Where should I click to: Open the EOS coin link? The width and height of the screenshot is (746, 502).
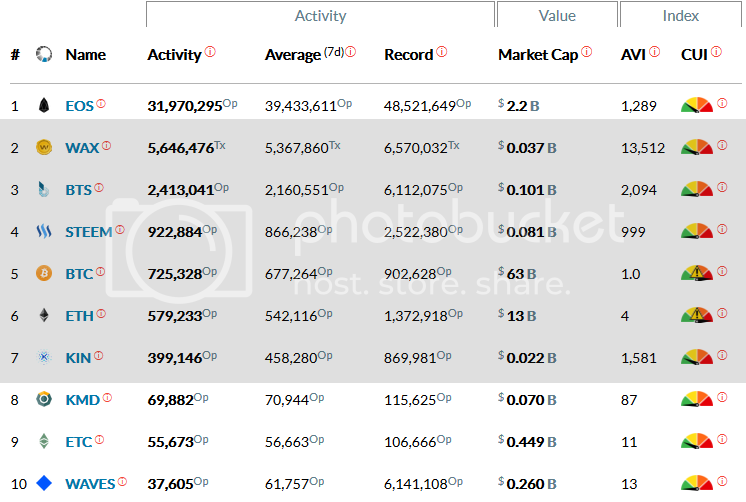pos(79,106)
